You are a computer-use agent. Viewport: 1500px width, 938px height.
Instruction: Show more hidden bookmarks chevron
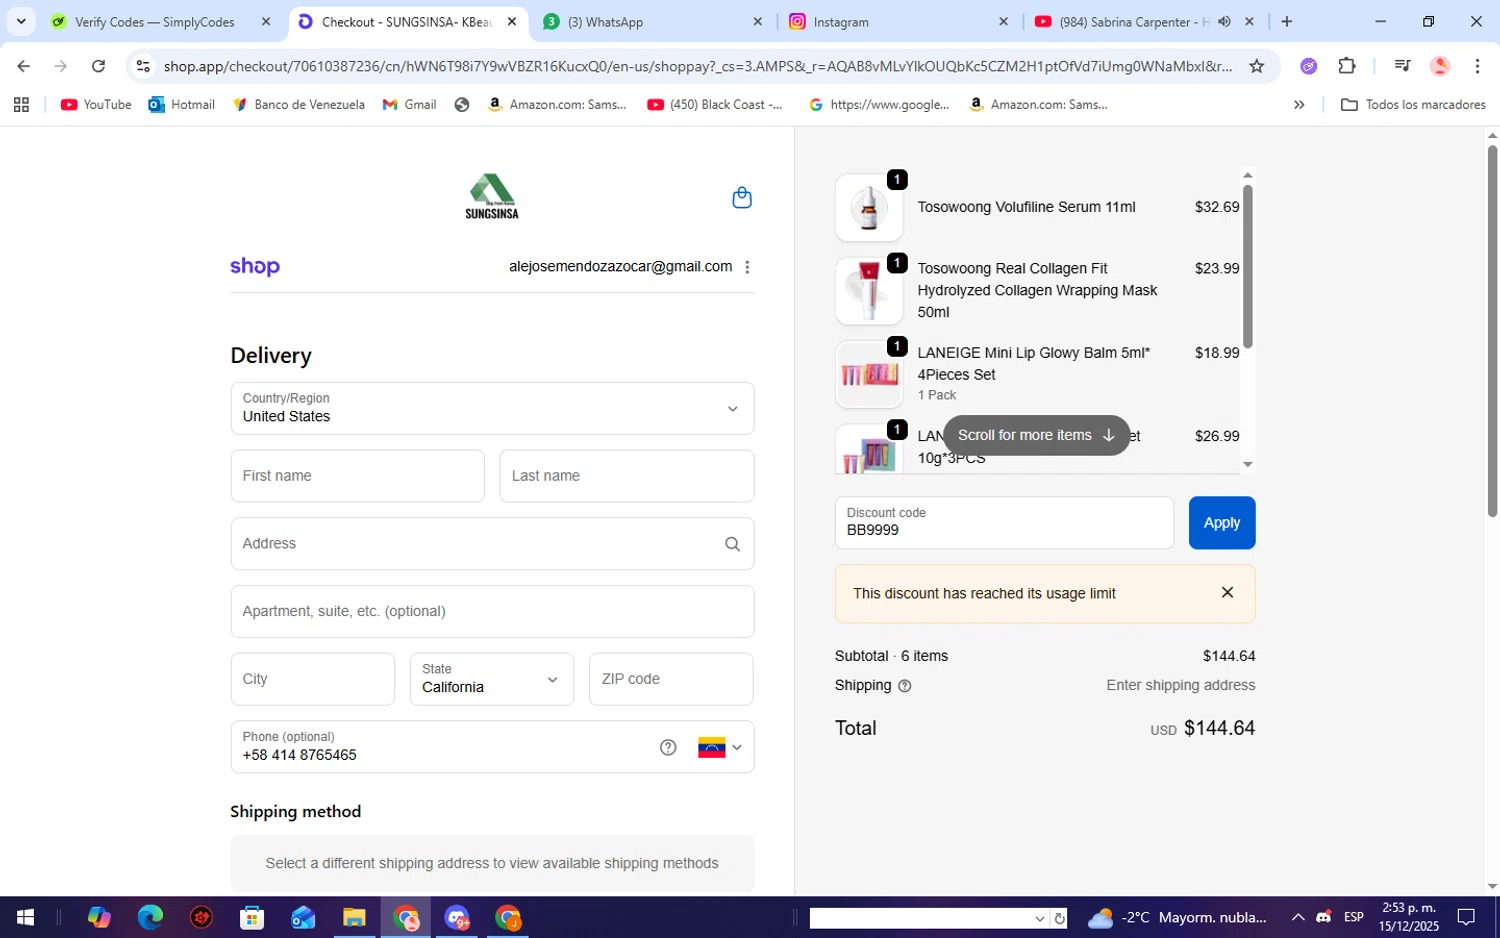tap(1299, 104)
